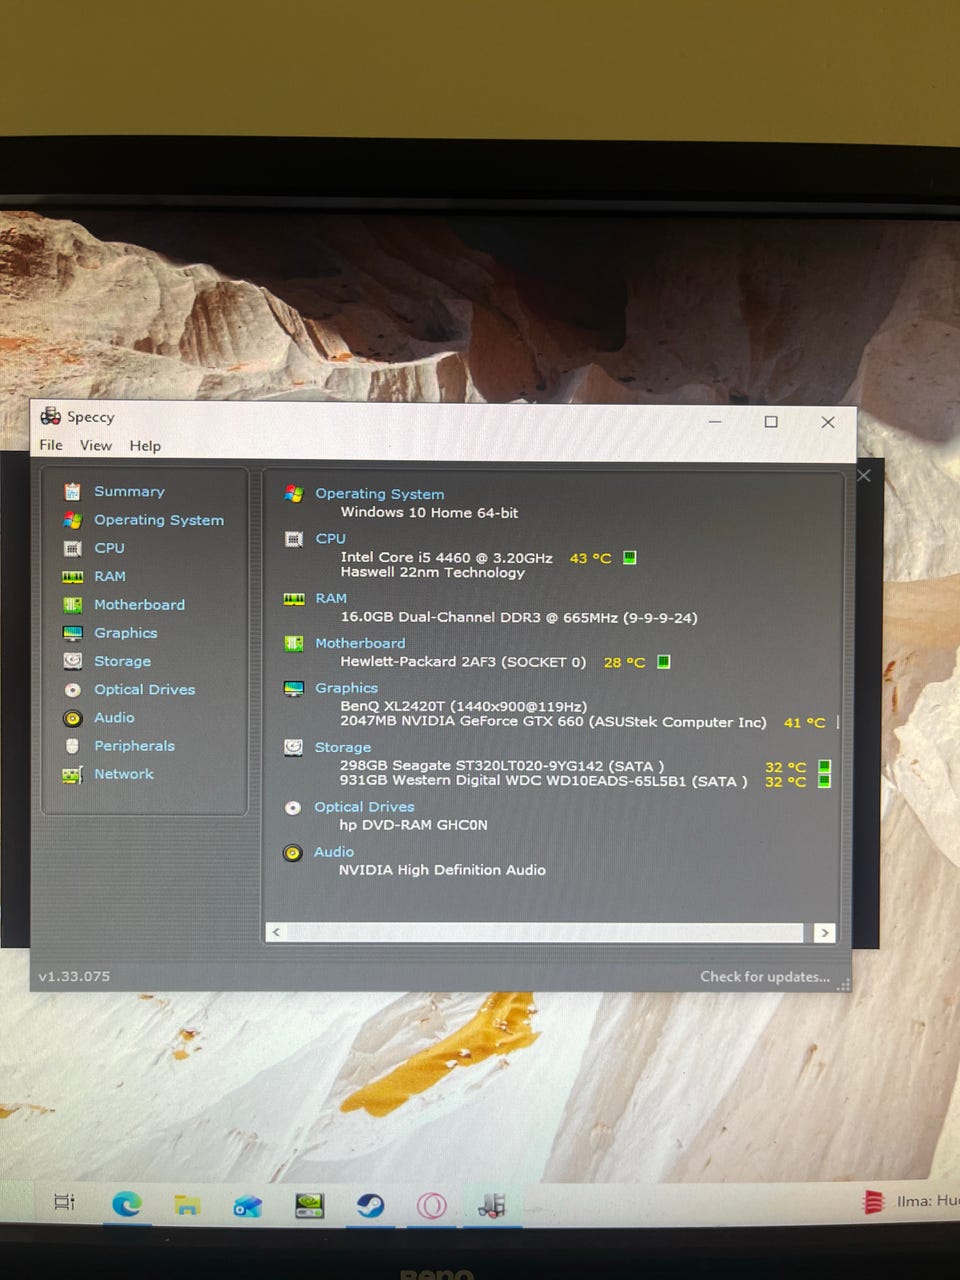The image size is (960, 1280).
Task: Click the Windows flag icon beside Operating System heading
Action: [294, 493]
